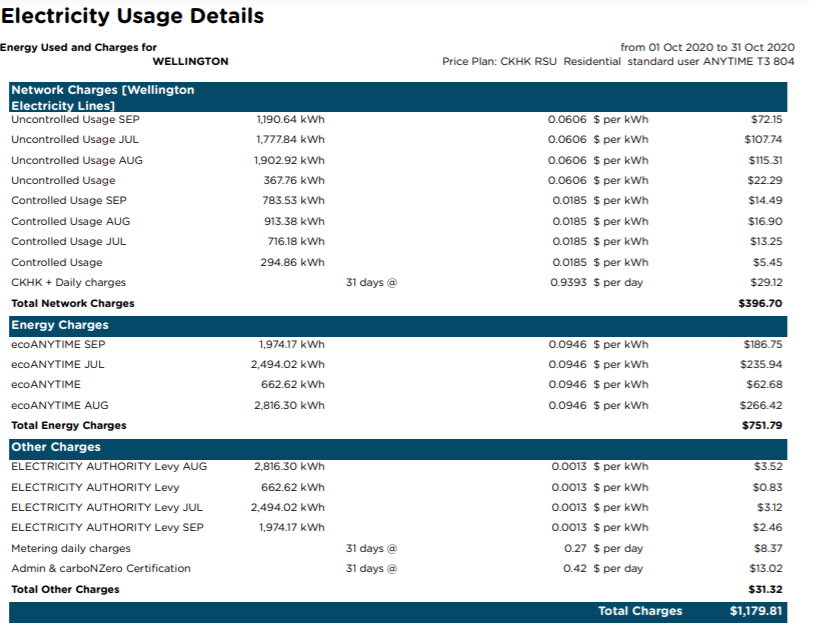Click the $751.79 energy total
This screenshot has width=819, height=632.
[x=762, y=426]
